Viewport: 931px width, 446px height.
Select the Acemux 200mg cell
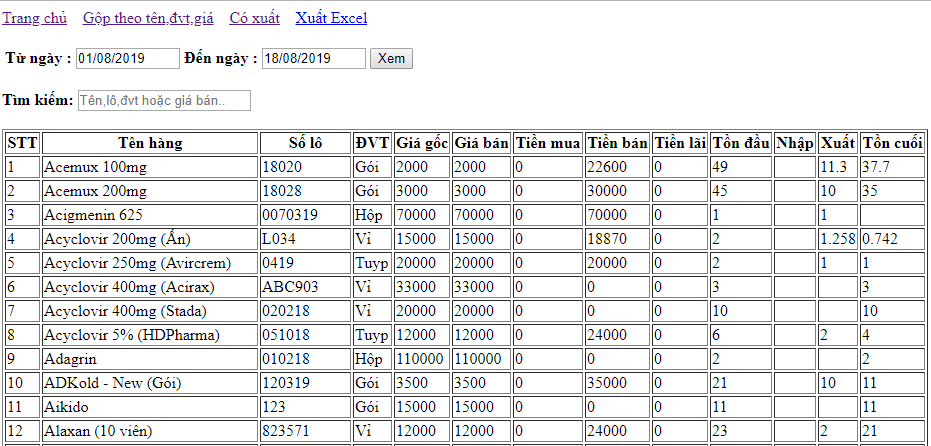click(150, 191)
